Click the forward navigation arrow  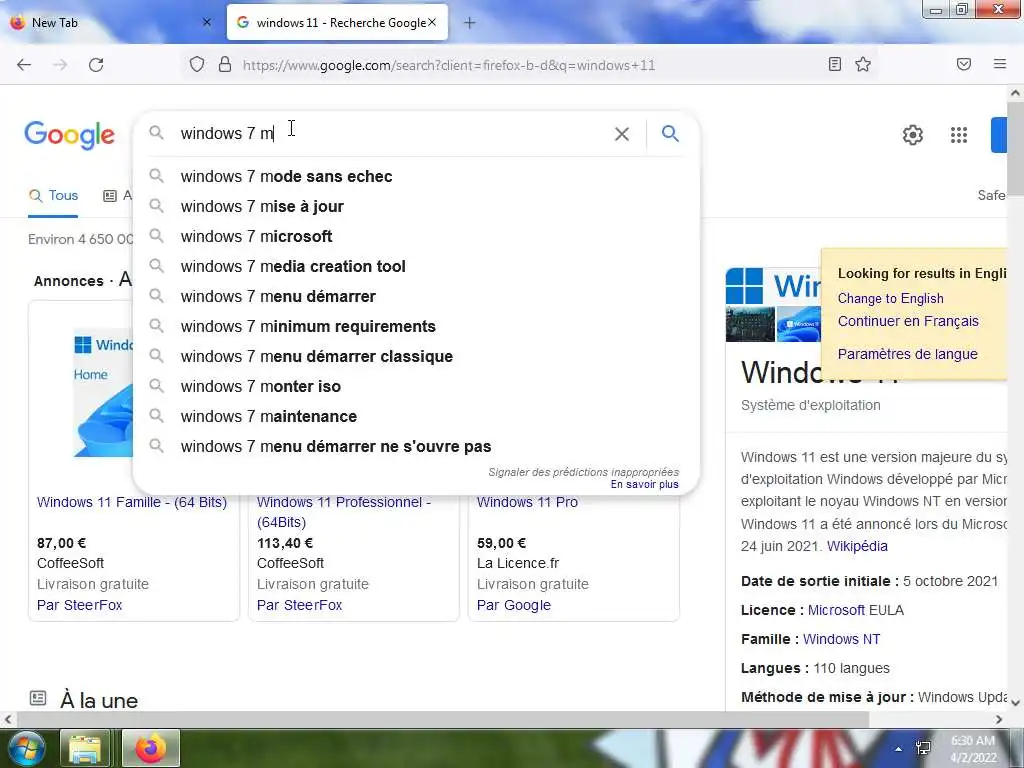pyautogui.click(x=60, y=65)
